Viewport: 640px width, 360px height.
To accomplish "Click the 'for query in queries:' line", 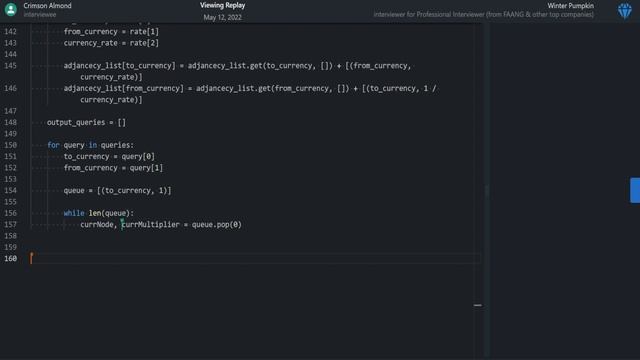I will 90,145.
